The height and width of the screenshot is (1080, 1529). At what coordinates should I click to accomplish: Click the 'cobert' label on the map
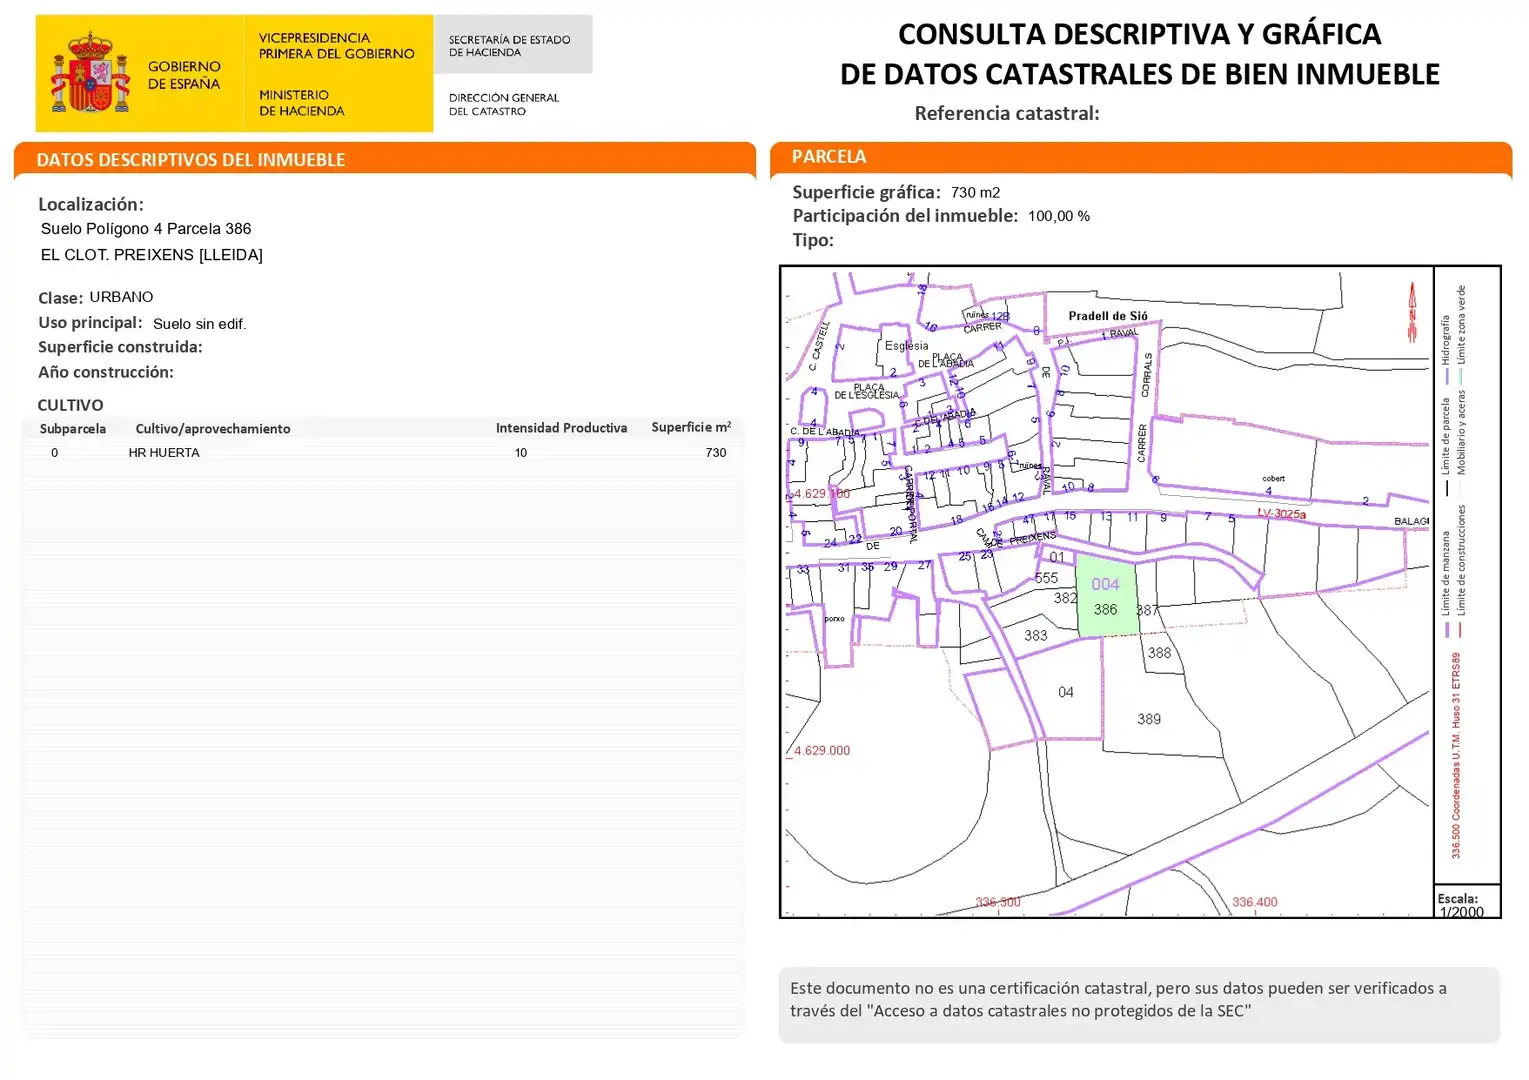pos(1273,478)
